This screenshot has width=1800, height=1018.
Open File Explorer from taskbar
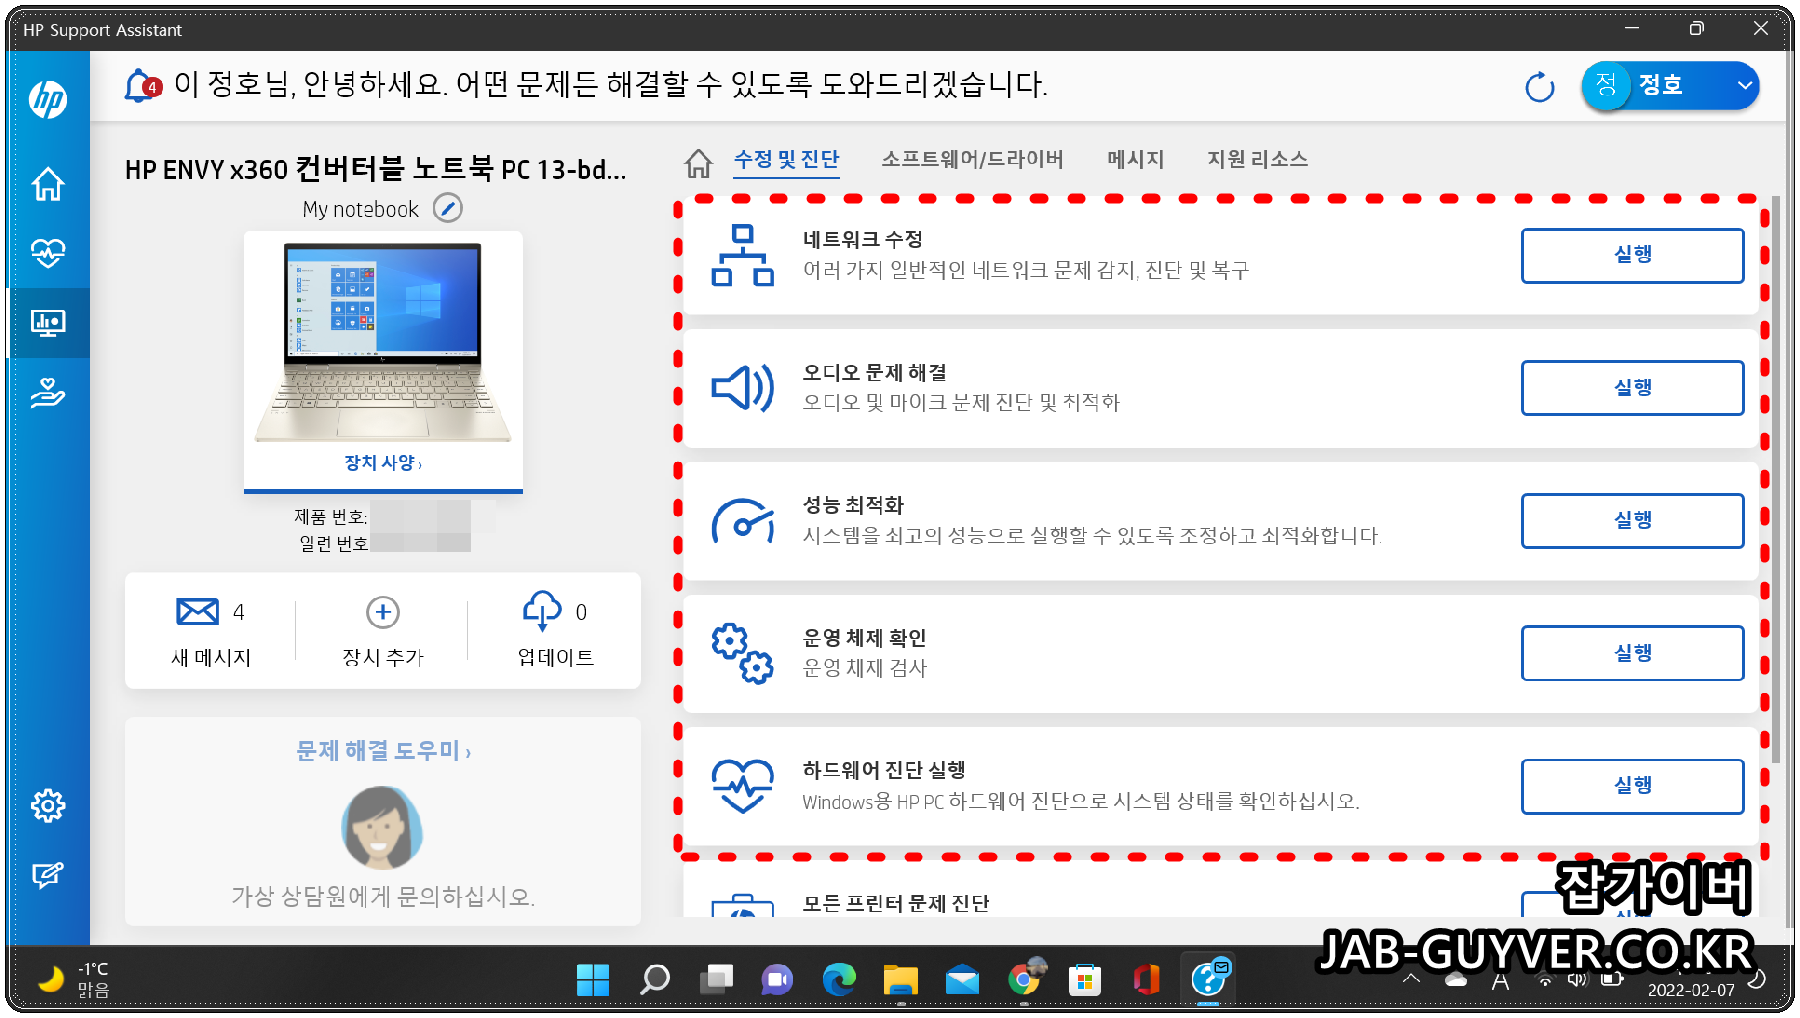901,980
